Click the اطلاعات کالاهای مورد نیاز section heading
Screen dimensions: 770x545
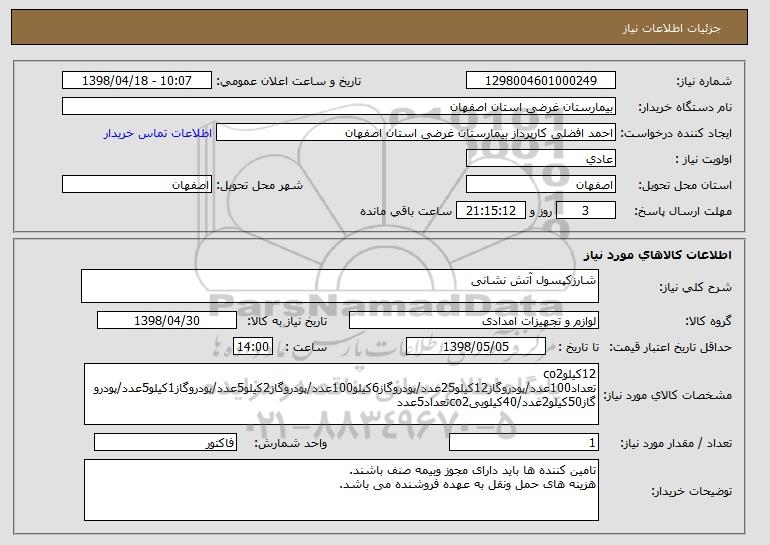pyautogui.click(x=658, y=255)
